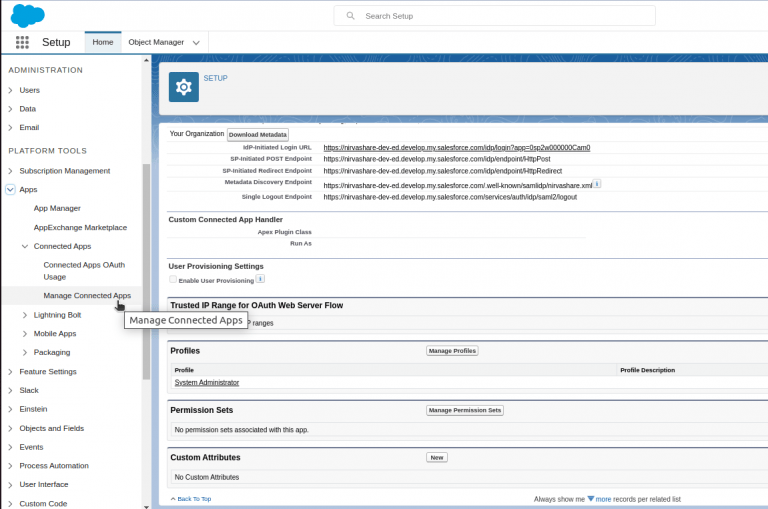768x509 pixels.
Task: Collapse Connected Apps subtree
Action: [x=24, y=246]
